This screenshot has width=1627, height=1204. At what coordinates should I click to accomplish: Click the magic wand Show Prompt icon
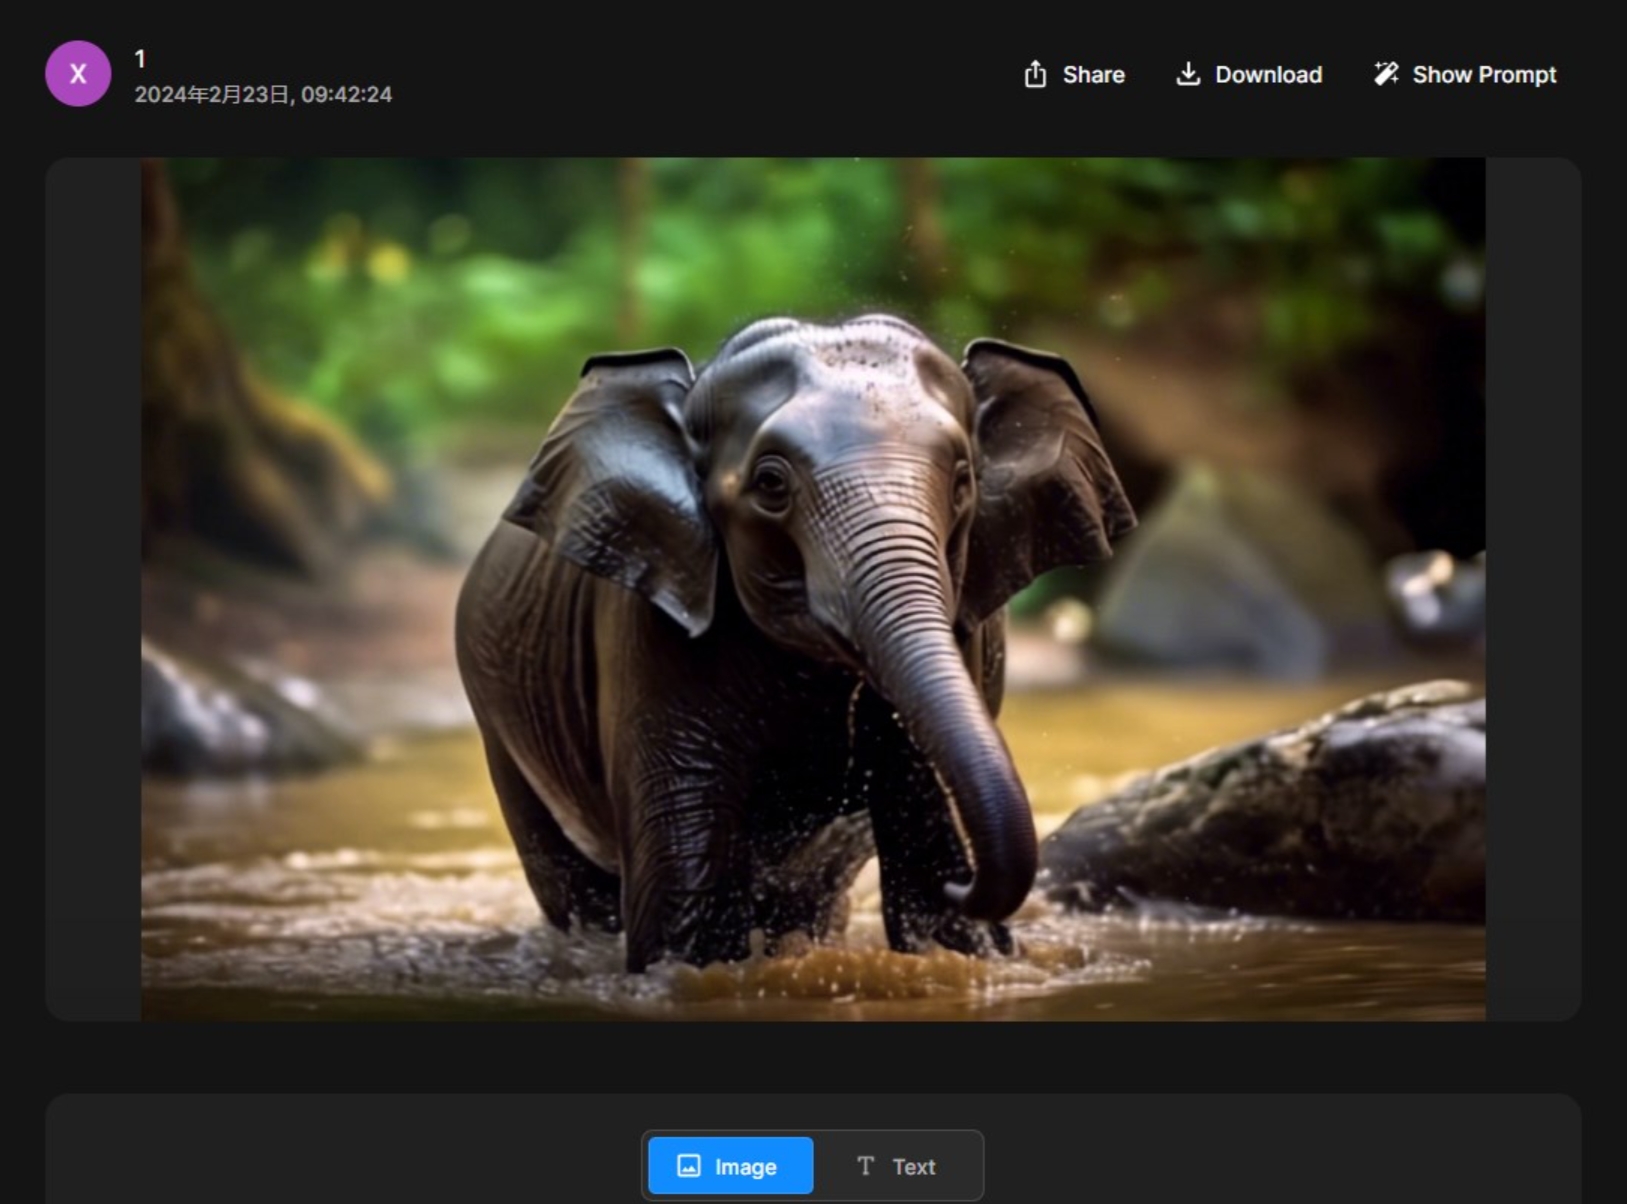pos(1385,75)
